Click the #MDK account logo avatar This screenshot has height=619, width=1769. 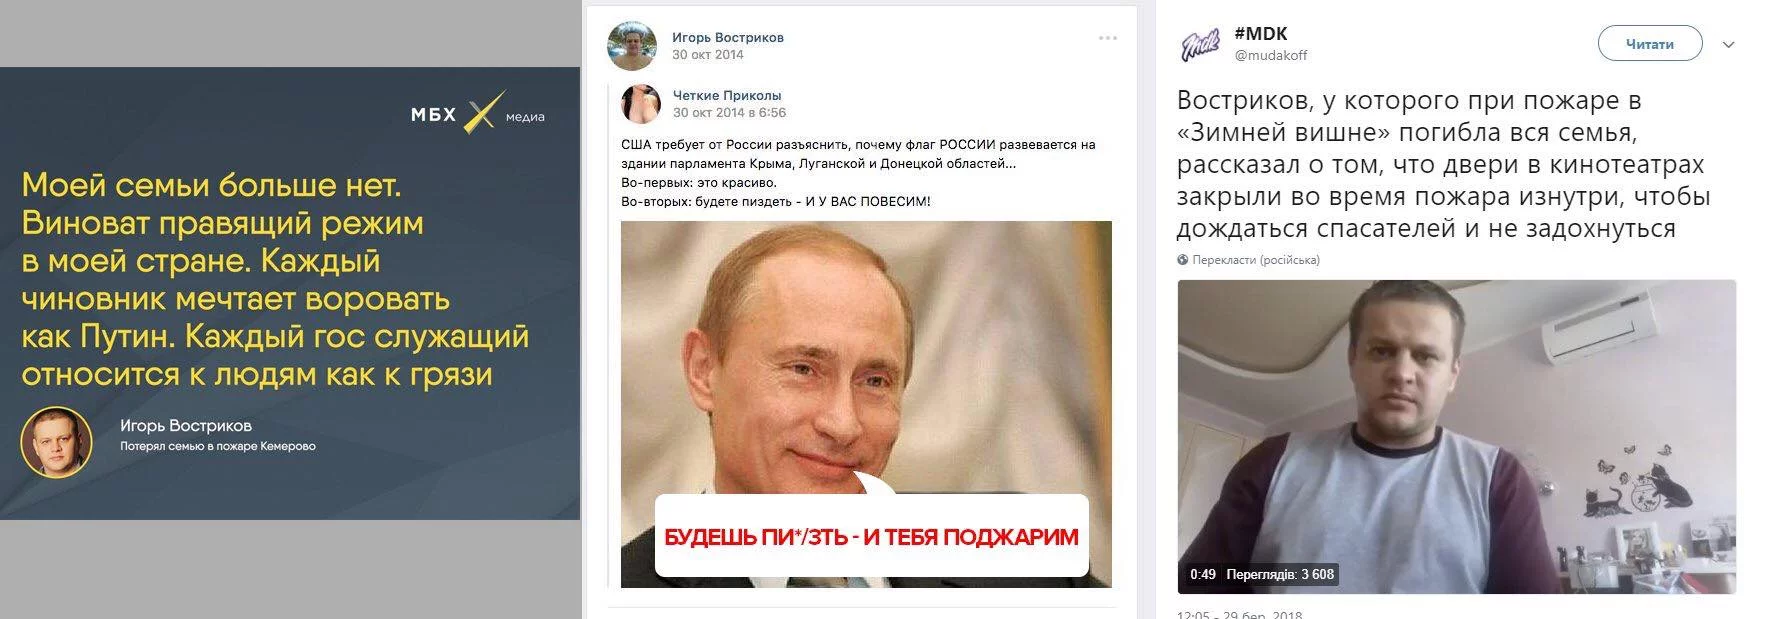[x=1201, y=45]
